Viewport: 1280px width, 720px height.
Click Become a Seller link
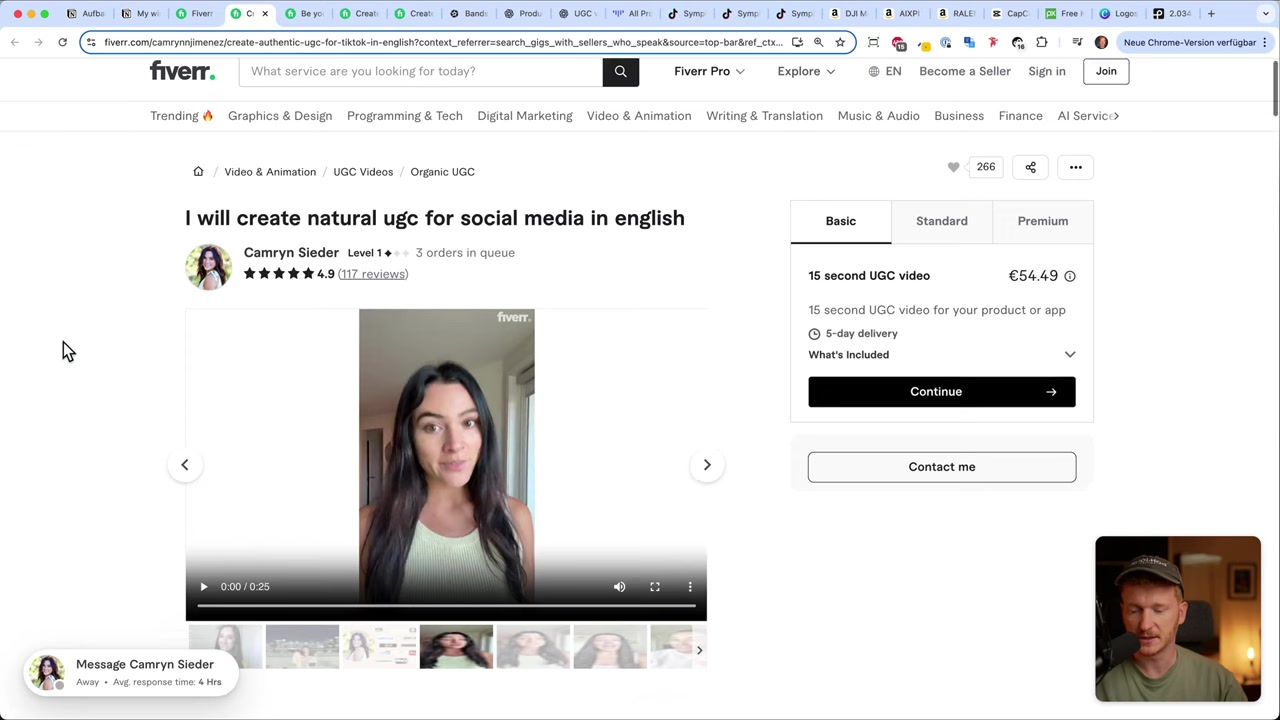[965, 71]
